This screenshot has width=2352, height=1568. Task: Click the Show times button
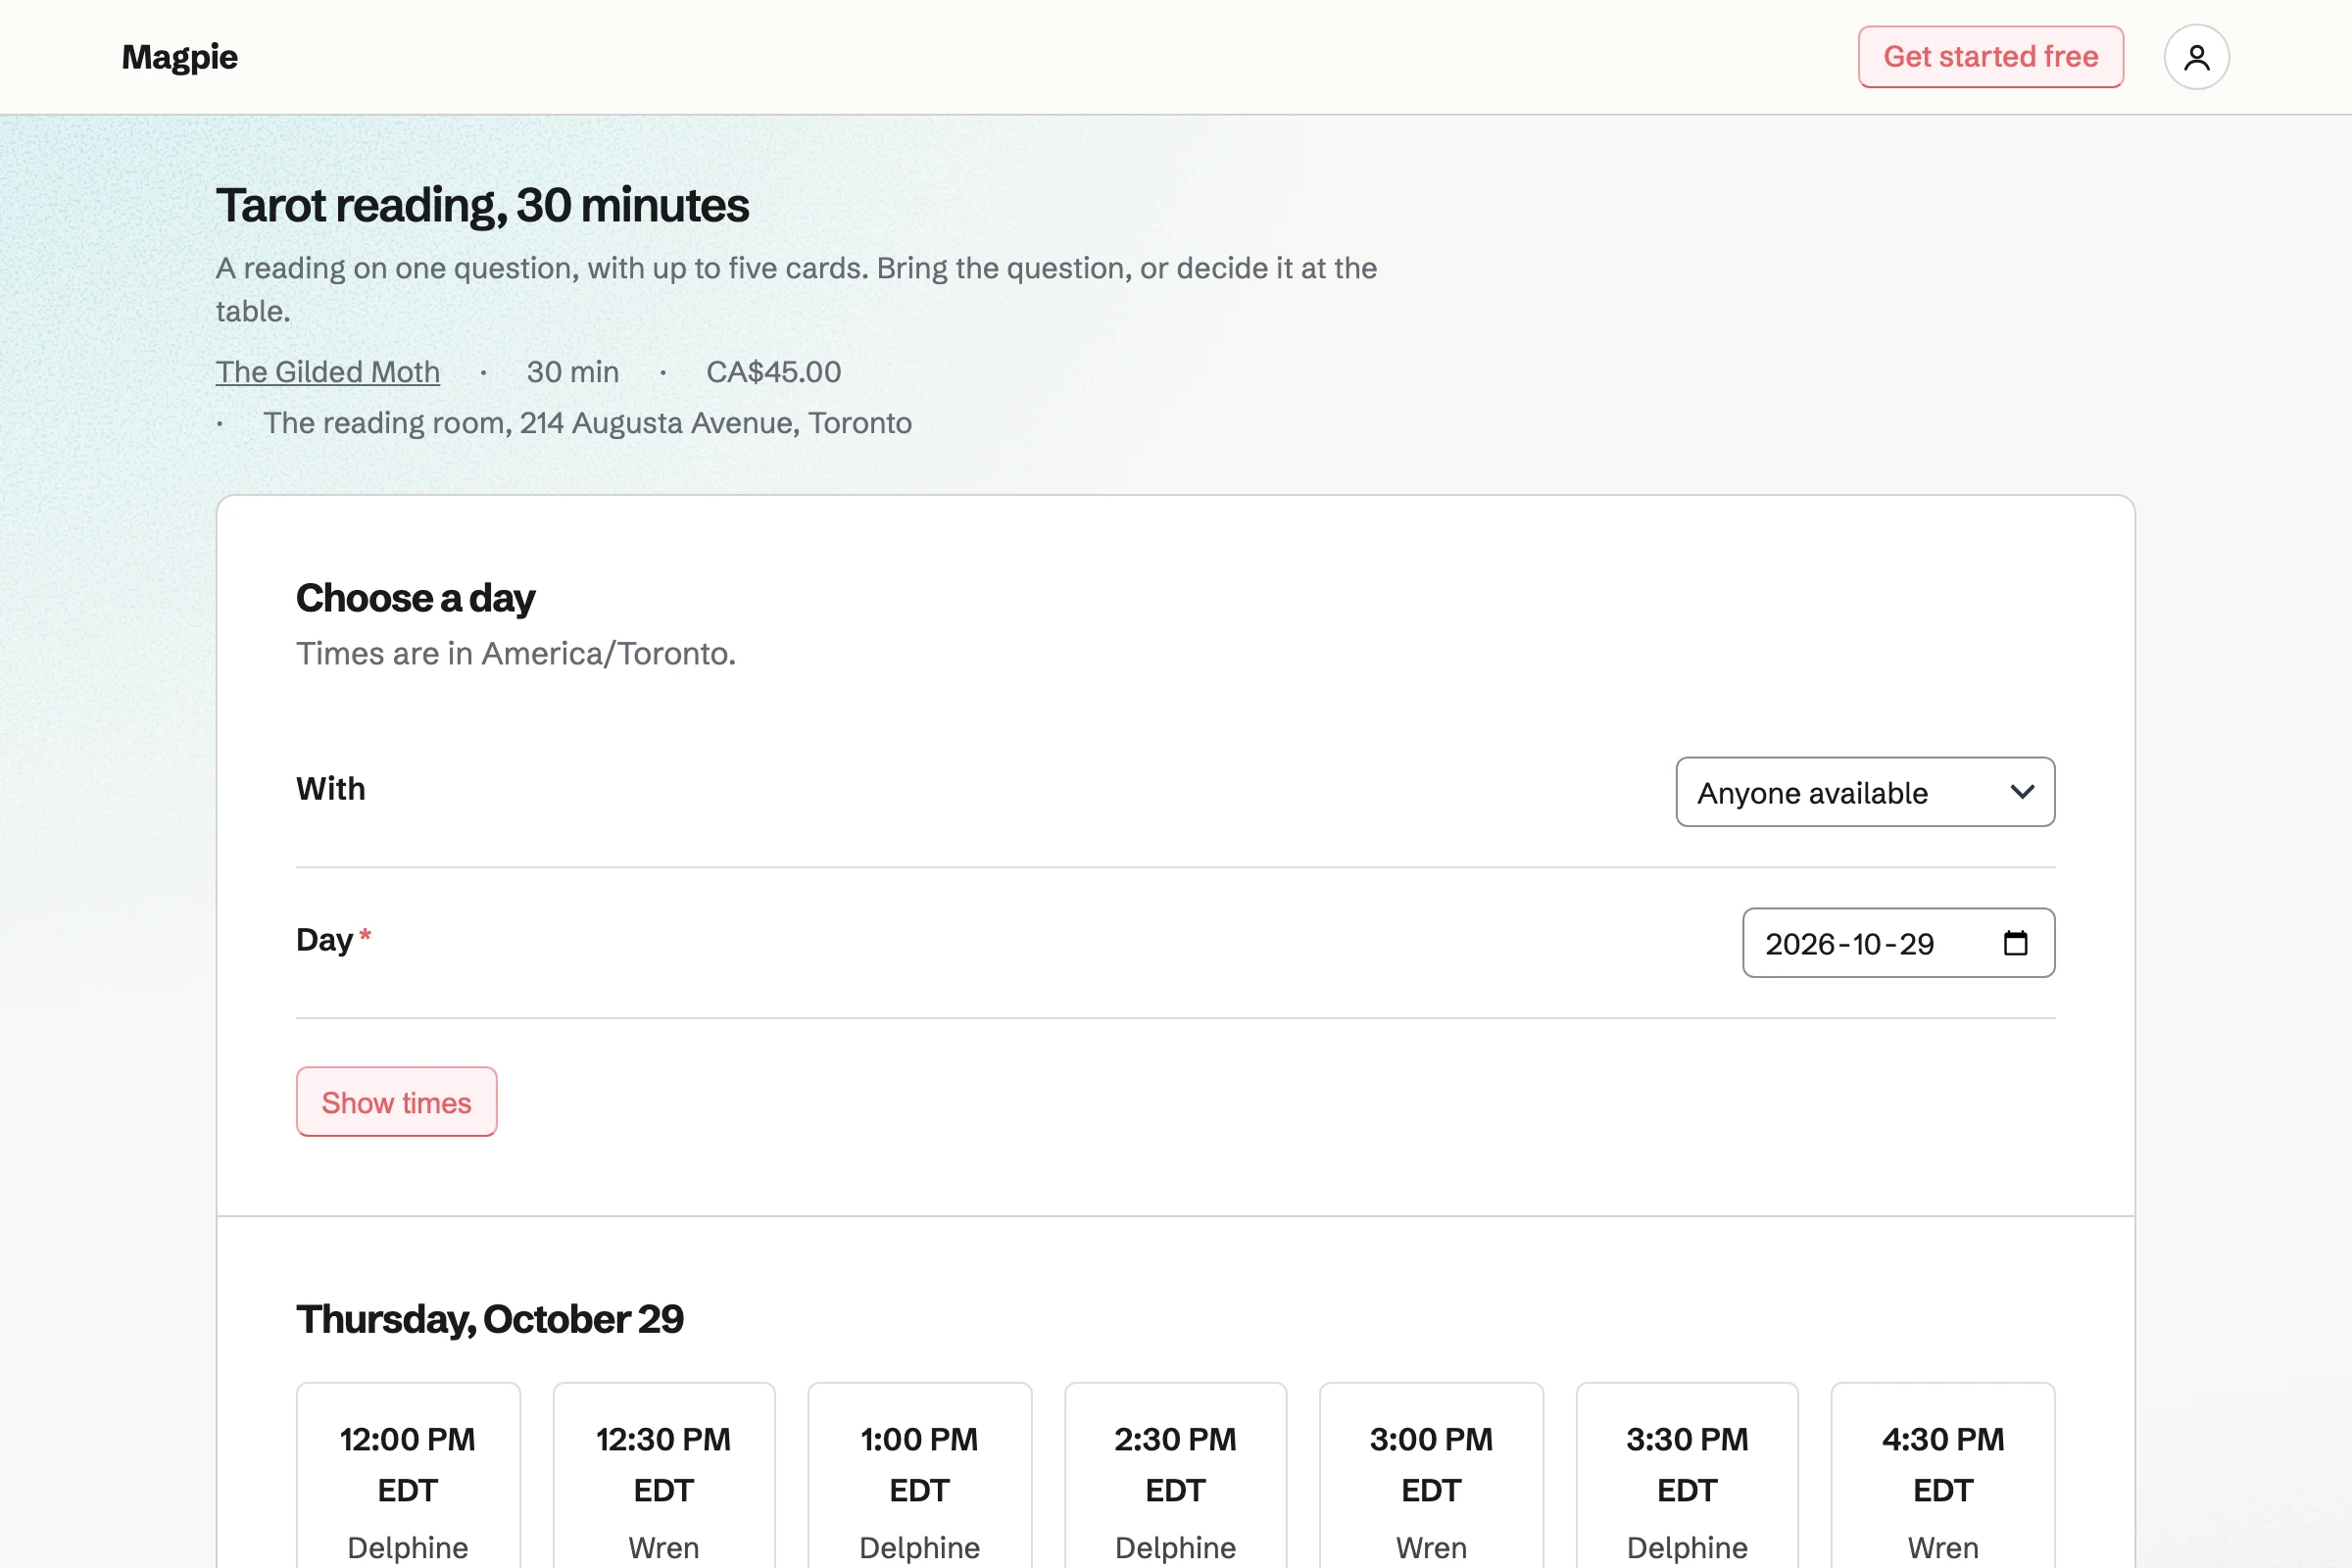(396, 1102)
